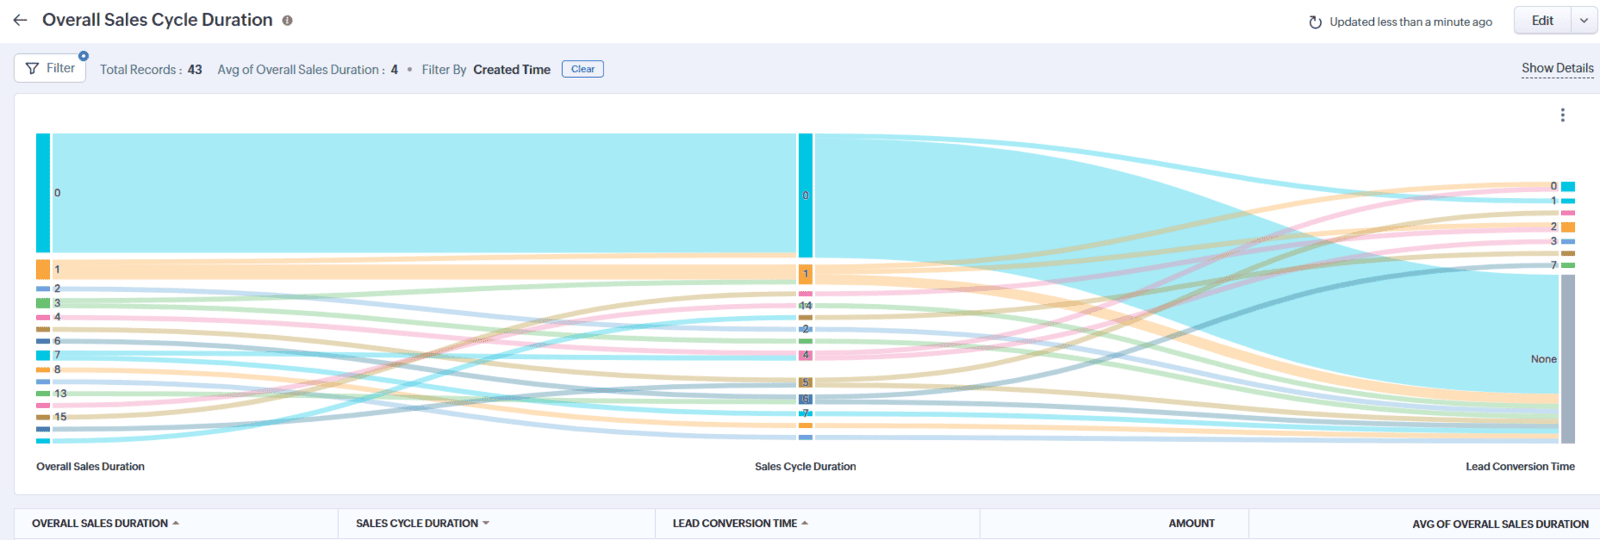Expand the dropdown arrow next to Edit
Image resolution: width=1600 pixels, height=540 pixels.
coord(1584,20)
